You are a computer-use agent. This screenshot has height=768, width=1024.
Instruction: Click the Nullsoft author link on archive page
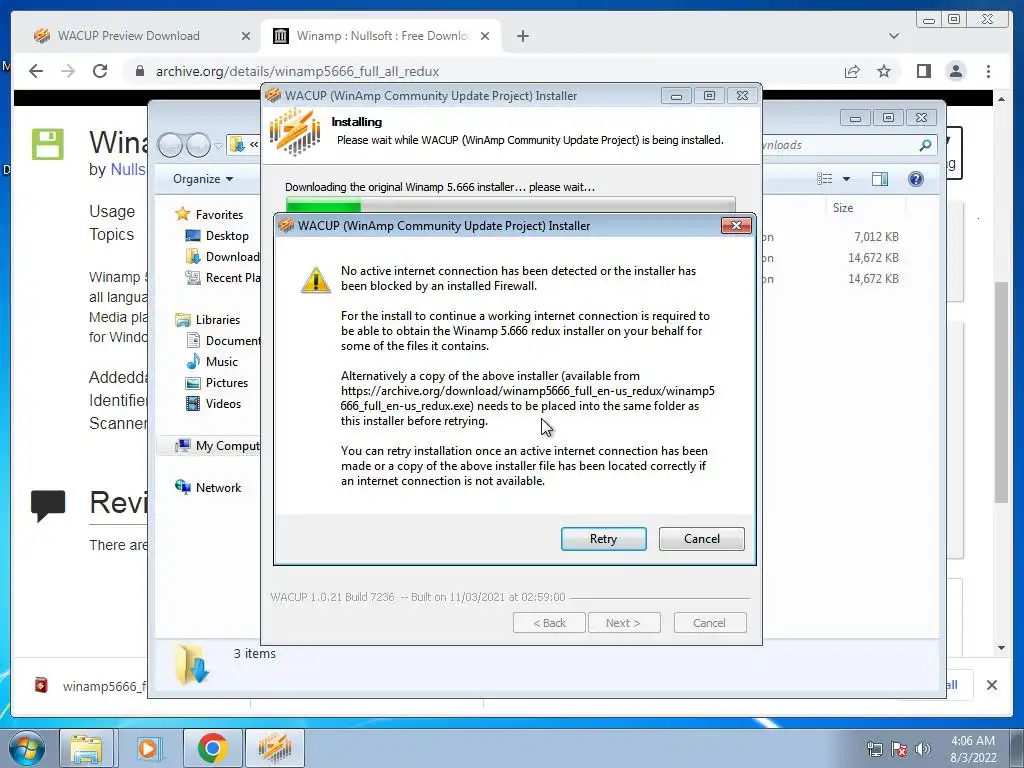pyautogui.click(x=128, y=169)
